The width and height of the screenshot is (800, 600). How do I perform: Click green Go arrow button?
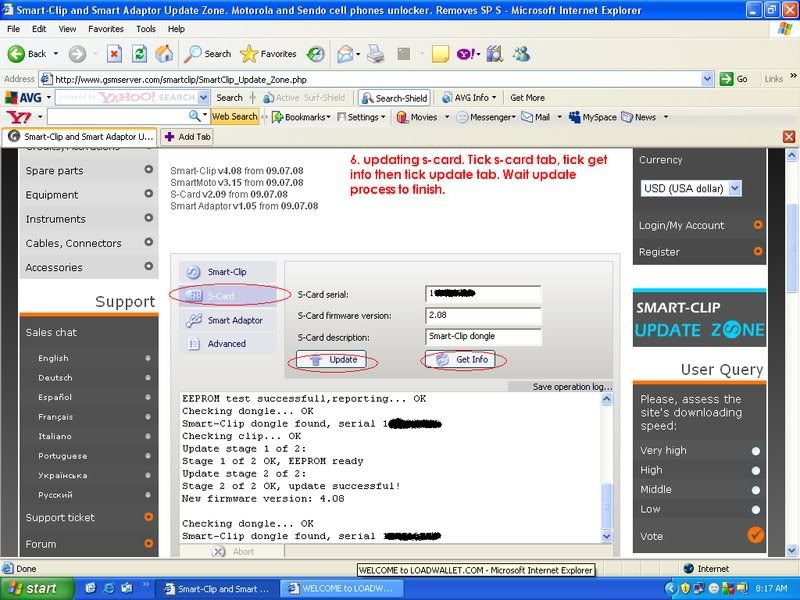pos(726,79)
